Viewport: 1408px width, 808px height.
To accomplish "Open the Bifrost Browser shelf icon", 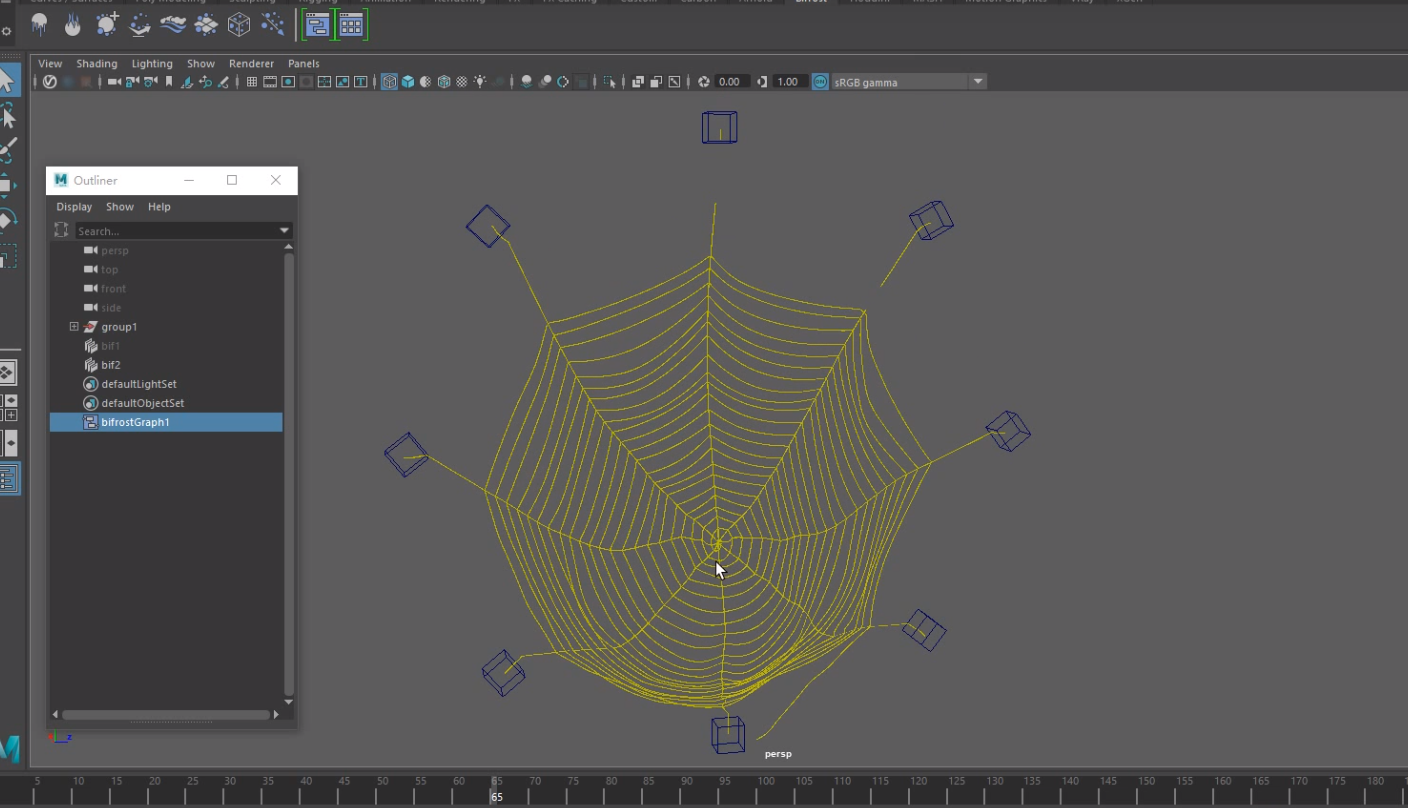I will (x=349, y=23).
